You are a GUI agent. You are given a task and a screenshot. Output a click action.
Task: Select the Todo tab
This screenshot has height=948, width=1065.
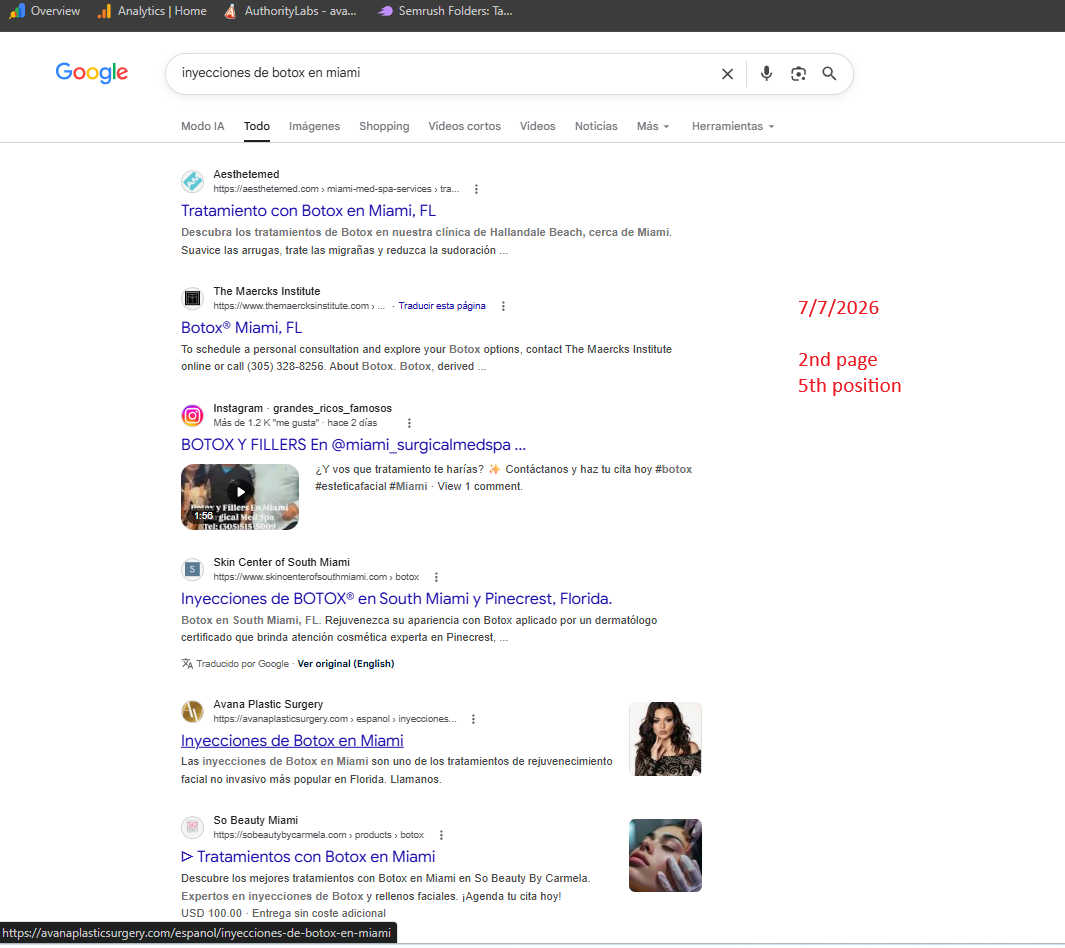tap(257, 126)
